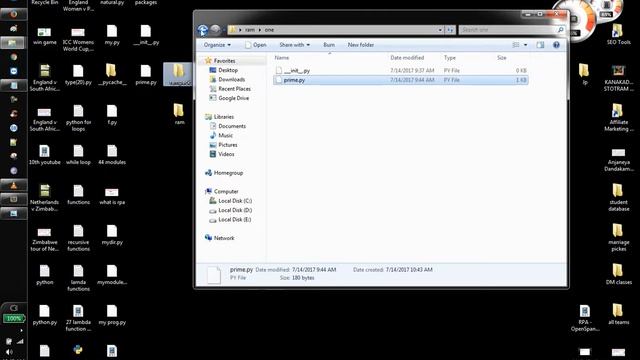Click the New folder button
The image size is (640, 360).
click(x=361, y=45)
